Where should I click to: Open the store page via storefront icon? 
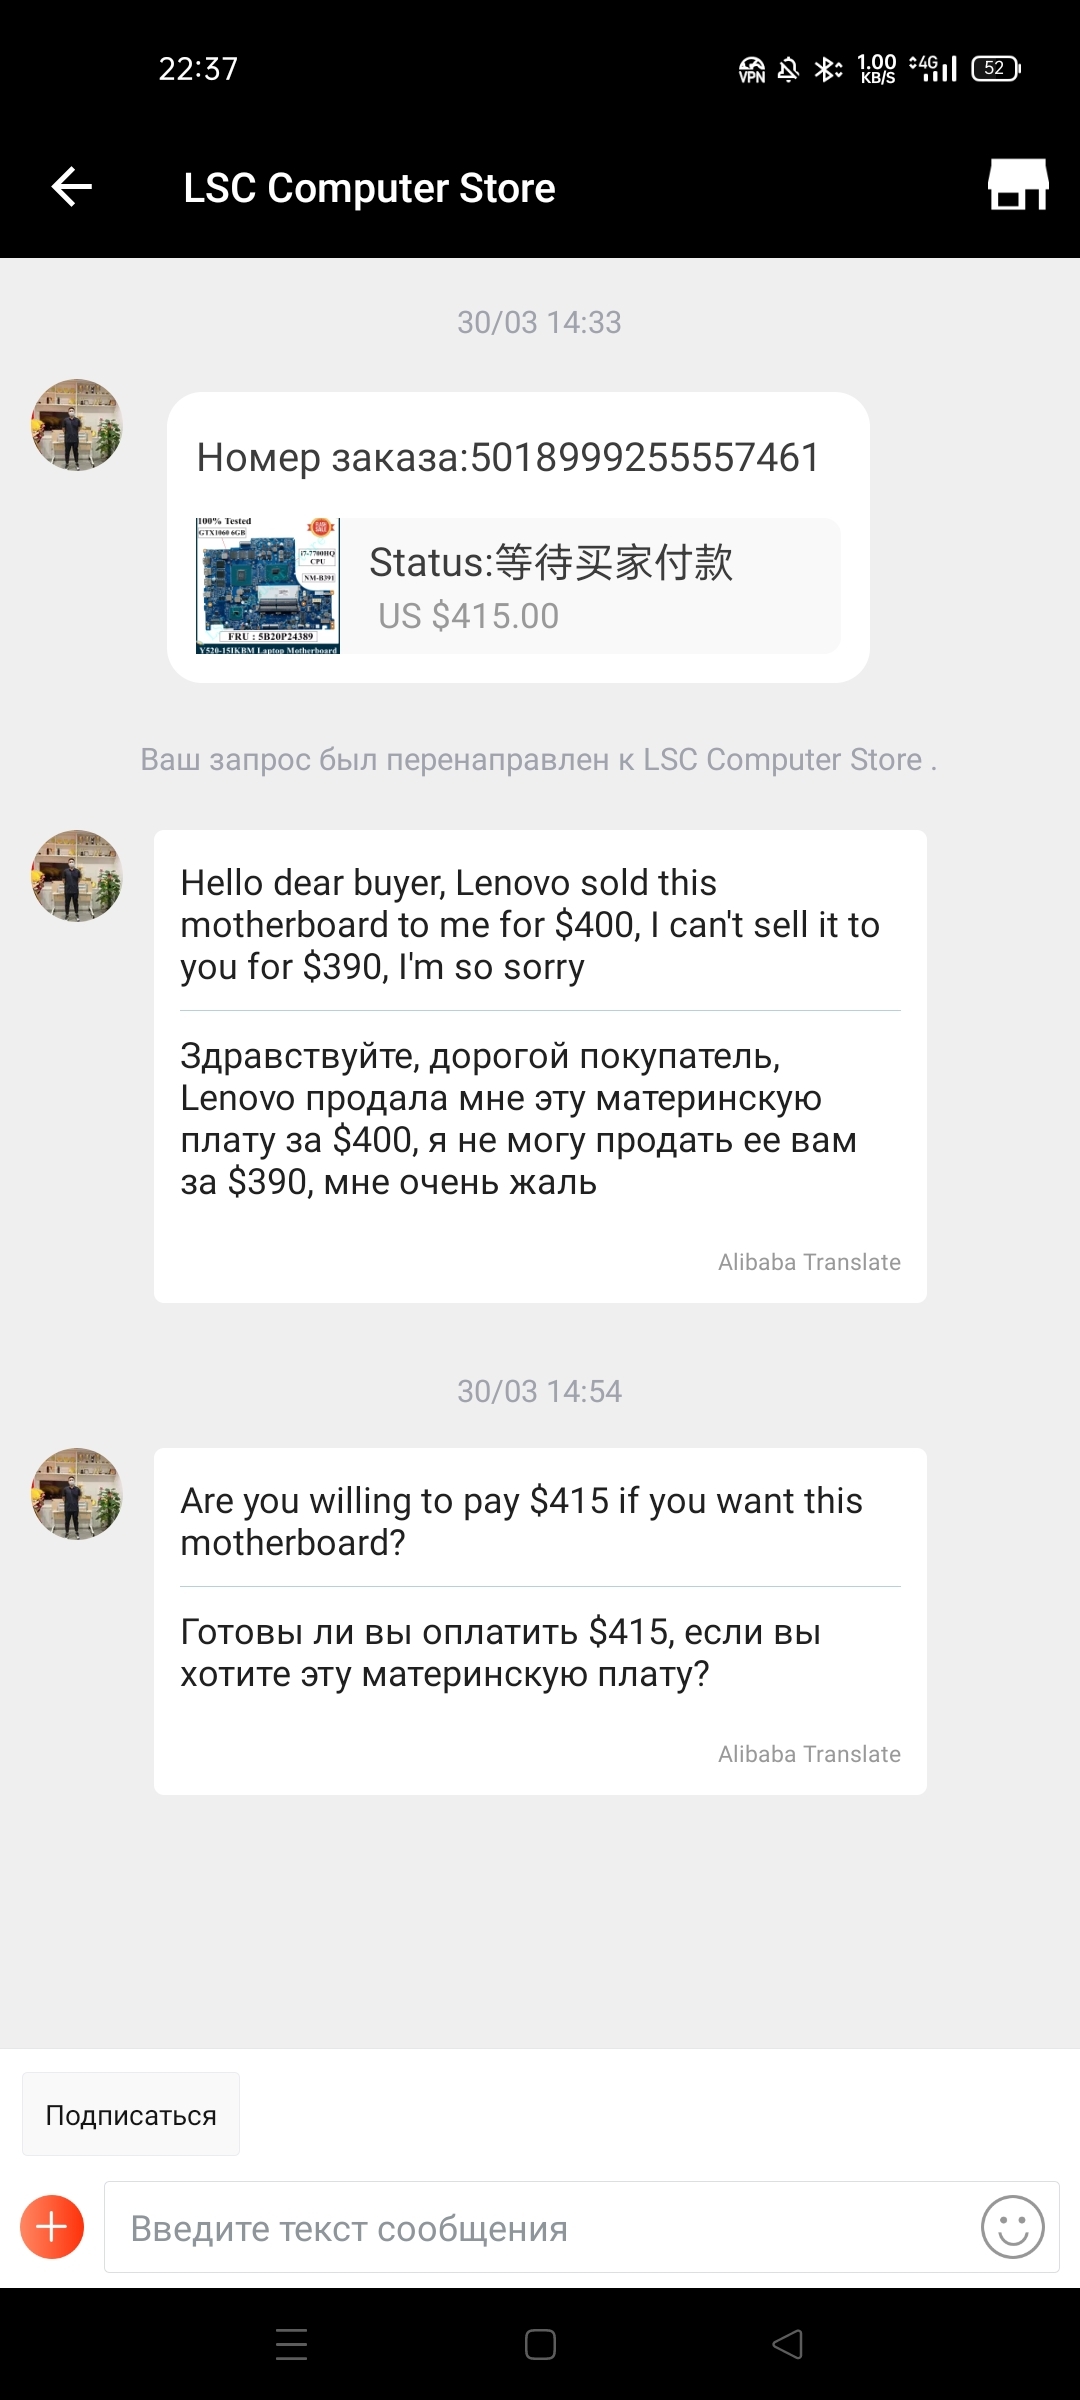(x=1017, y=185)
